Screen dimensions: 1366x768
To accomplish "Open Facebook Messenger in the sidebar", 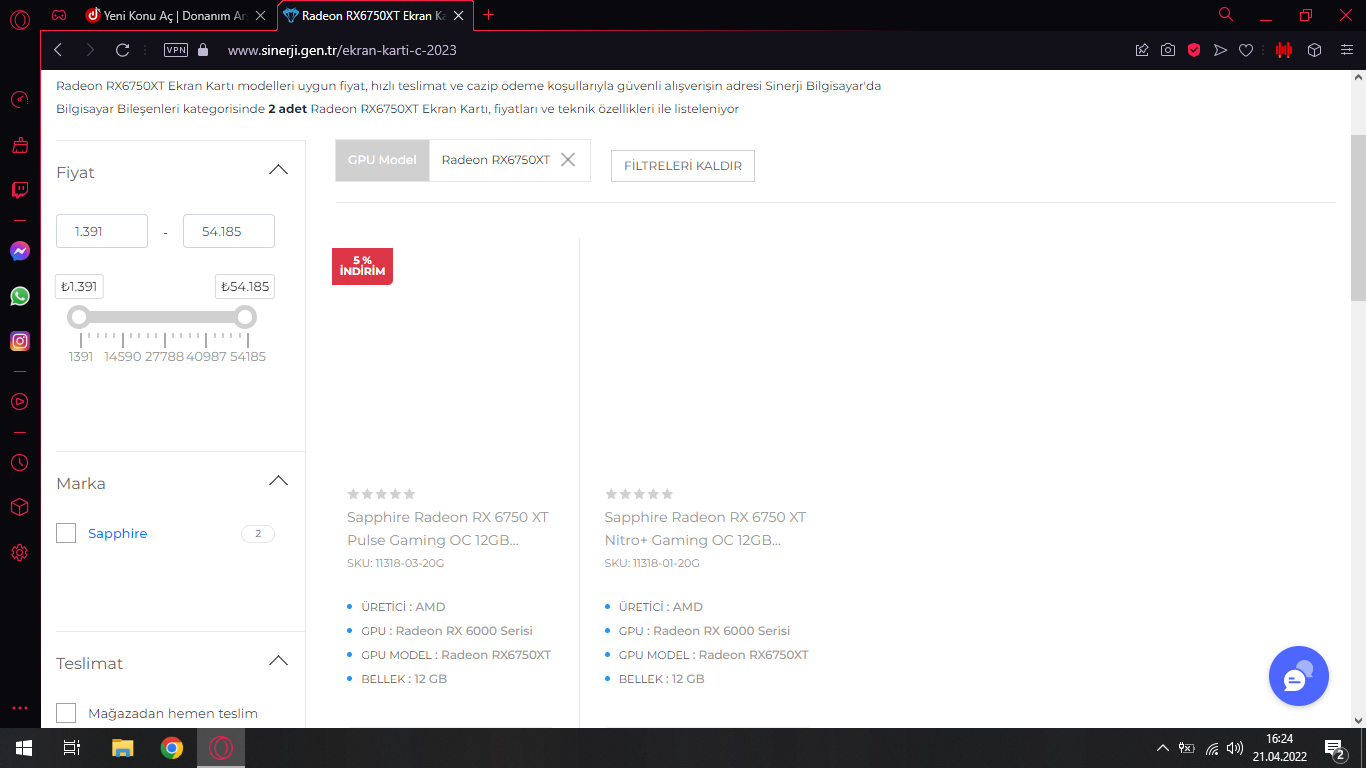I will pyautogui.click(x=20, y=251).
